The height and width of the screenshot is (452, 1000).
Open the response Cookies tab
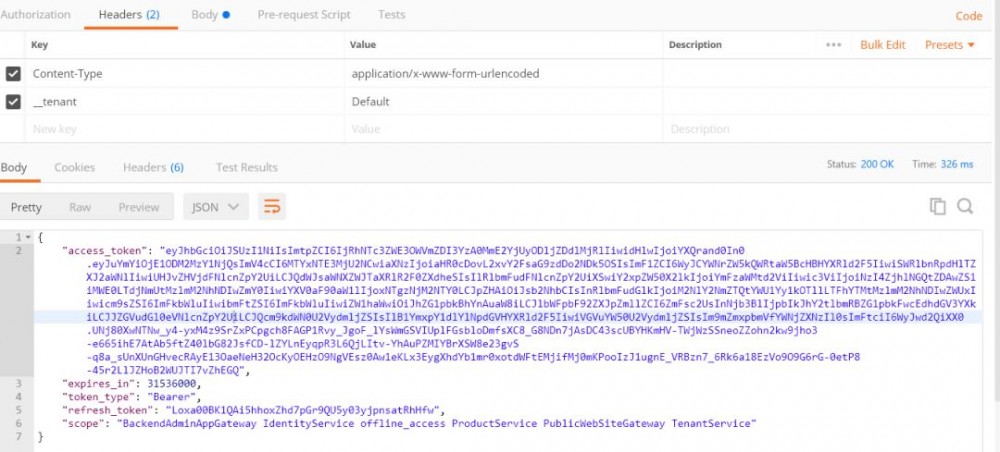[74, 167]
